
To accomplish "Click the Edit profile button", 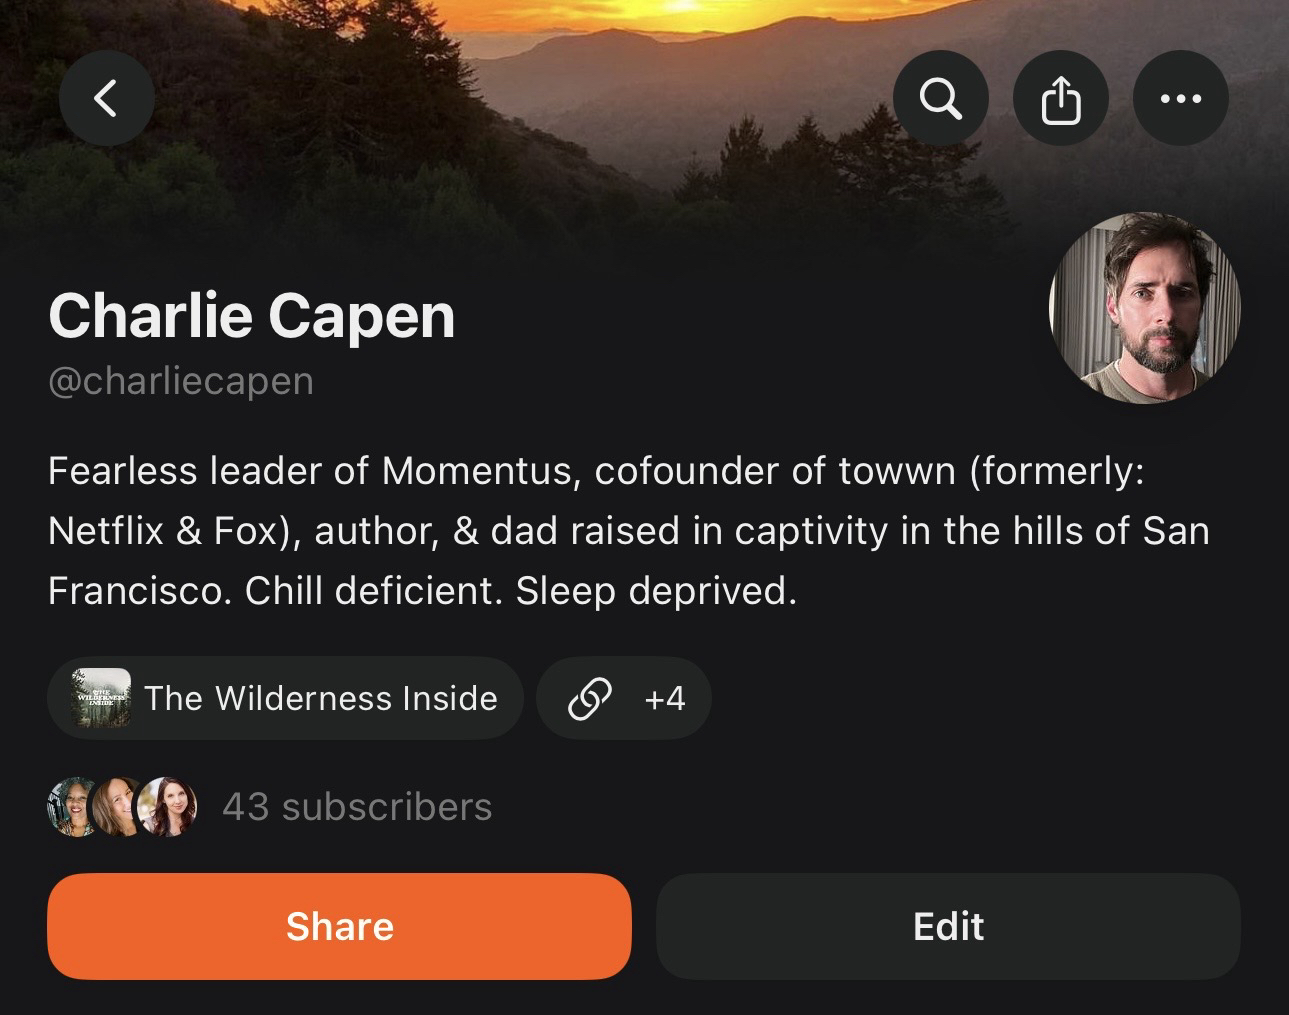I will point(948,926).
